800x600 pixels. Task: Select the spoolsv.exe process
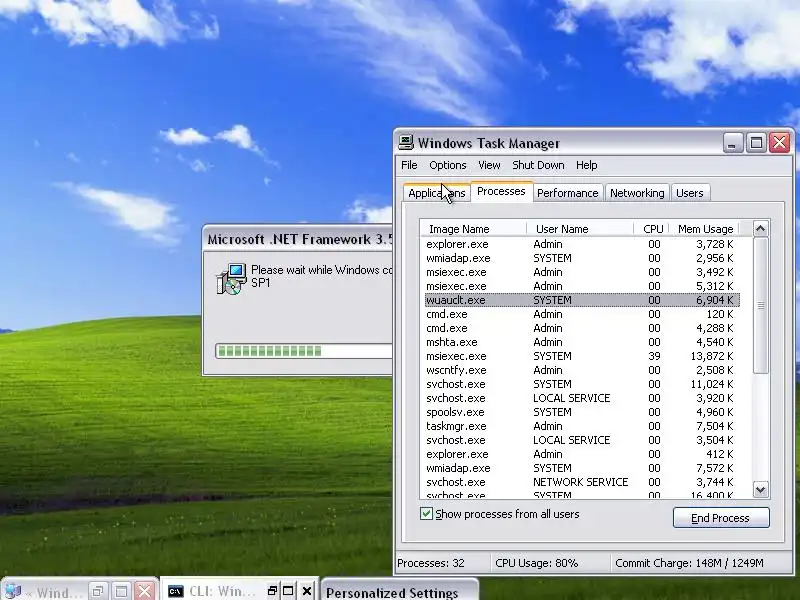582,412
